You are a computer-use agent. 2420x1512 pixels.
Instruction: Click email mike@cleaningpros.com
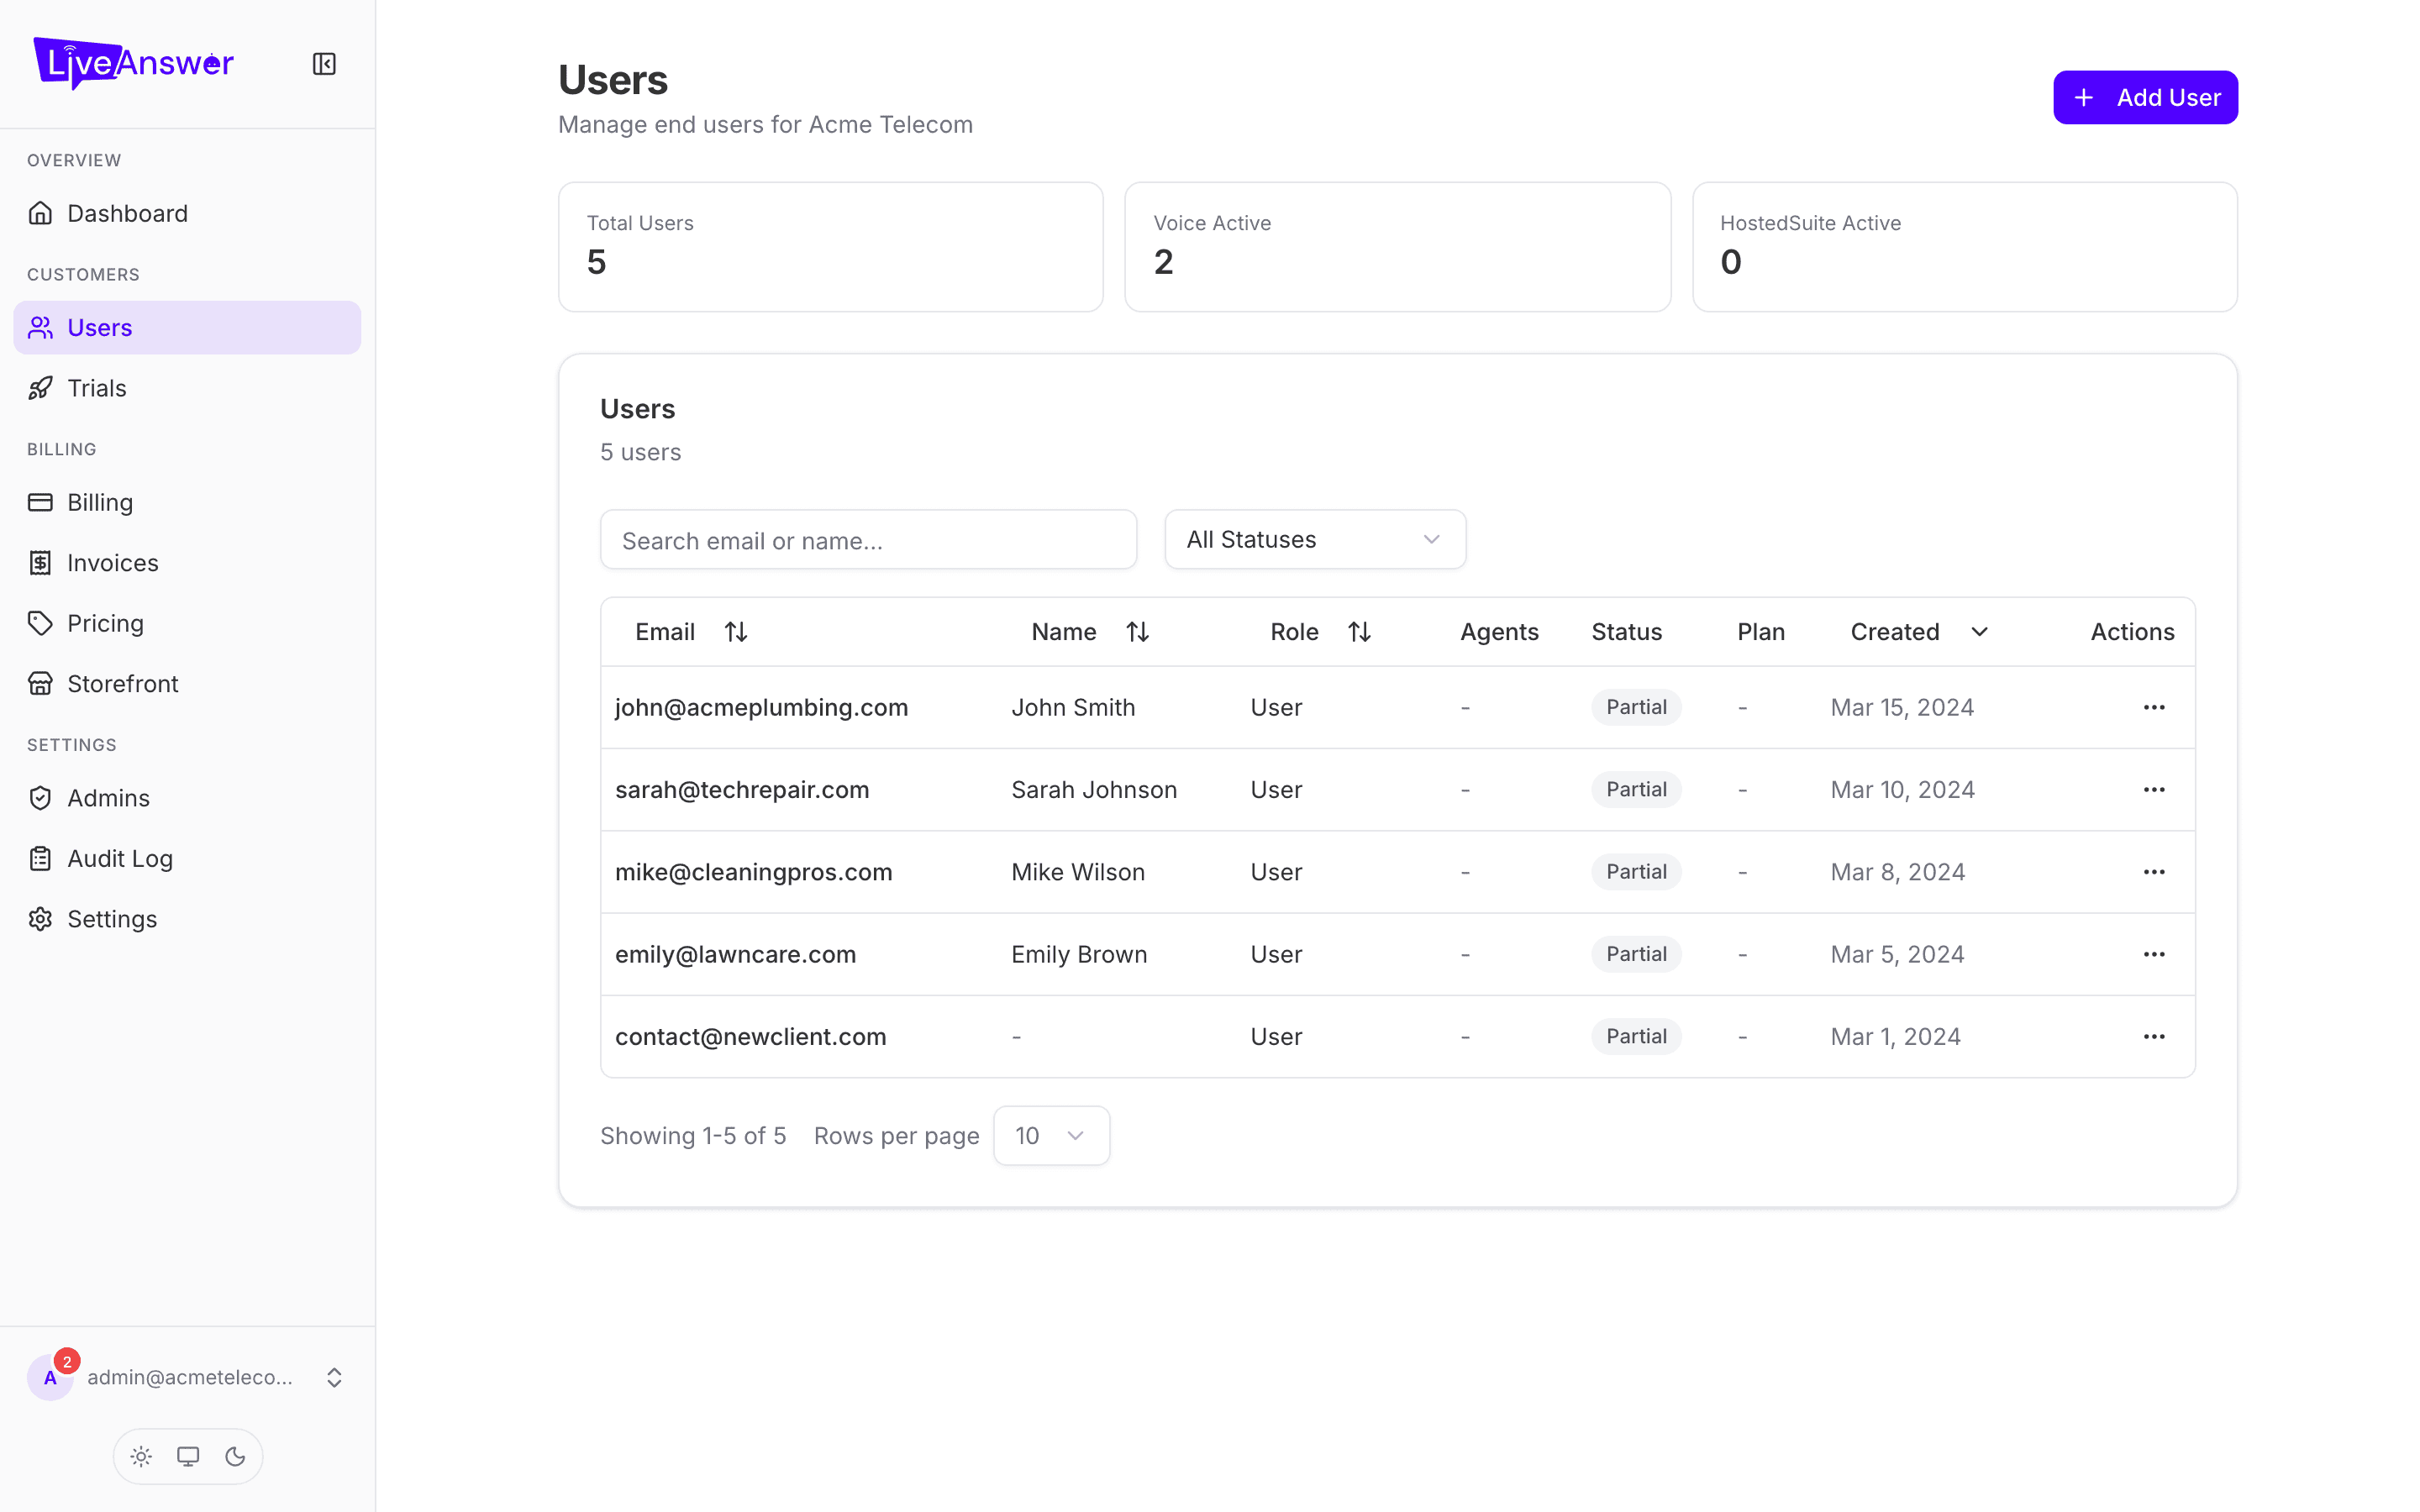point(753,872)
